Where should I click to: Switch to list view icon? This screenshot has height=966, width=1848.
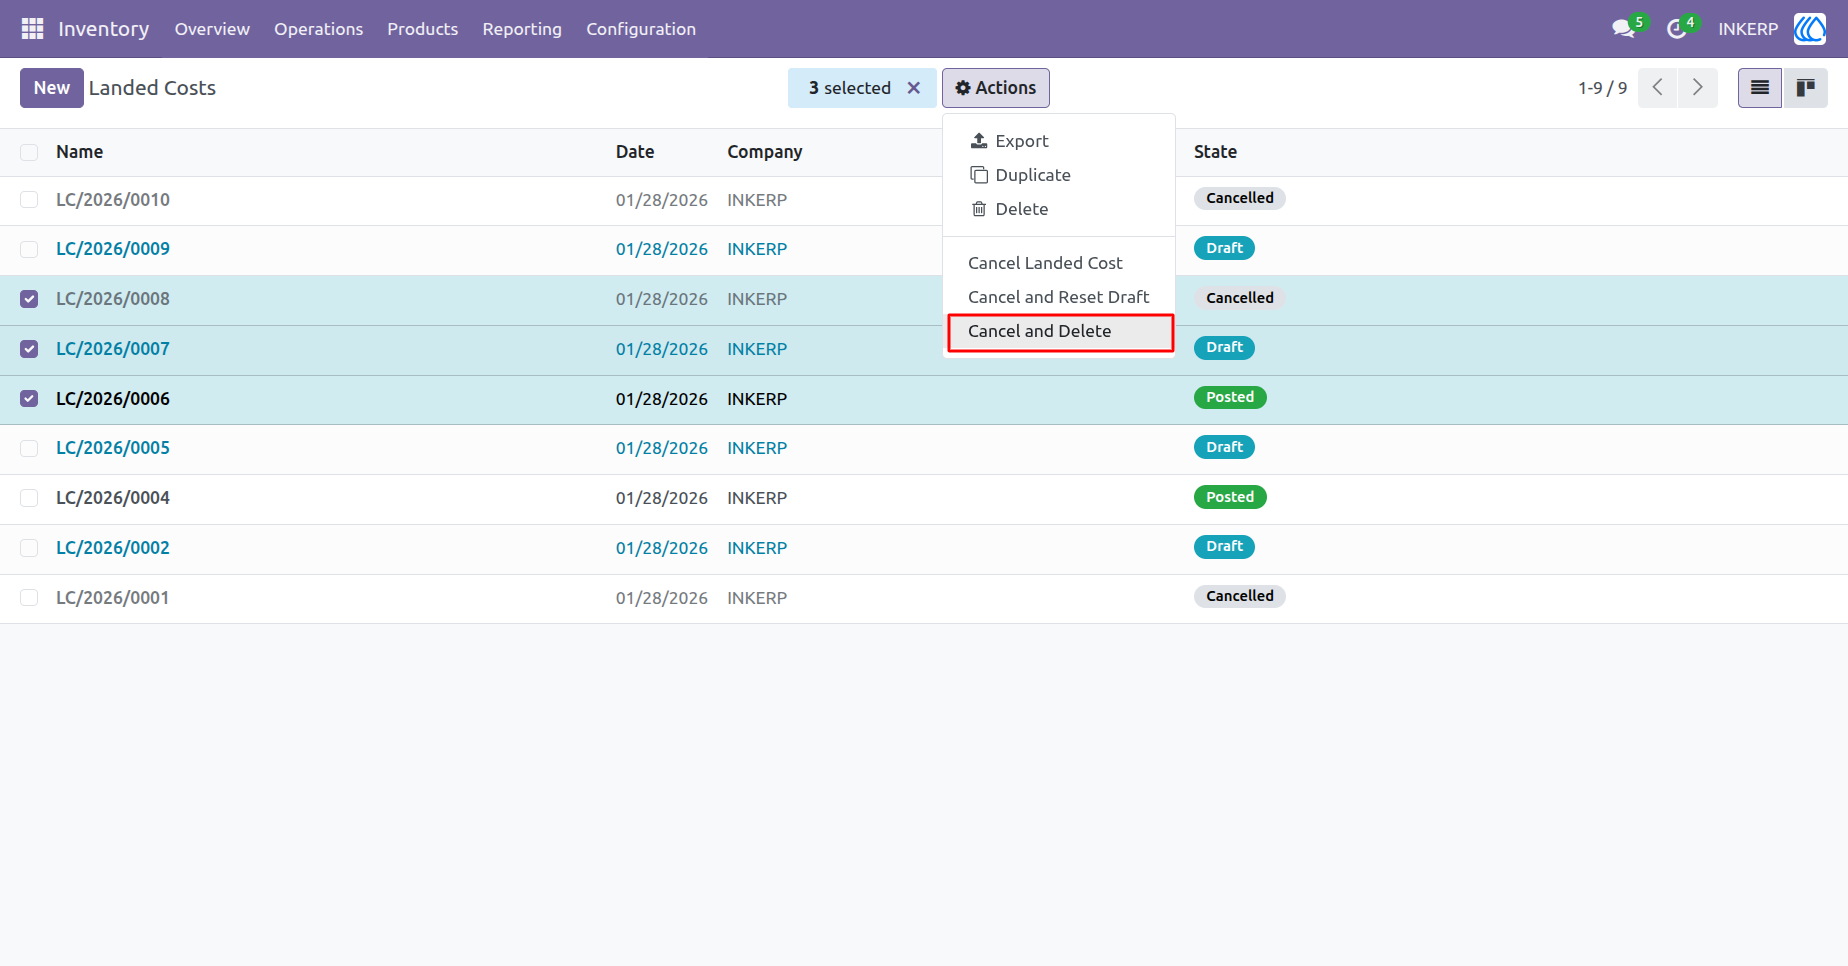(1760, 88)
